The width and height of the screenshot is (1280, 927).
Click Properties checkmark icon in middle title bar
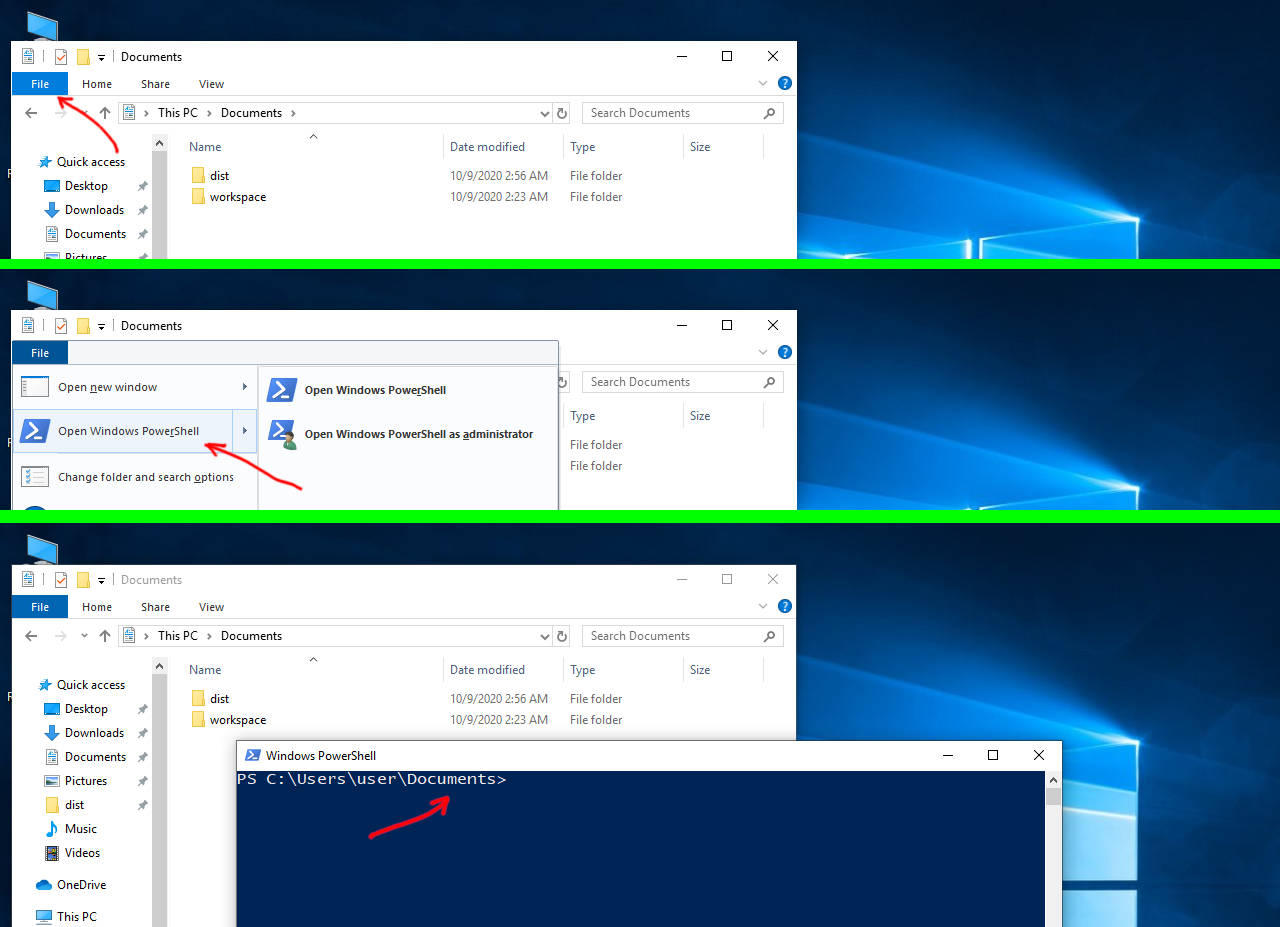(61, 326)
